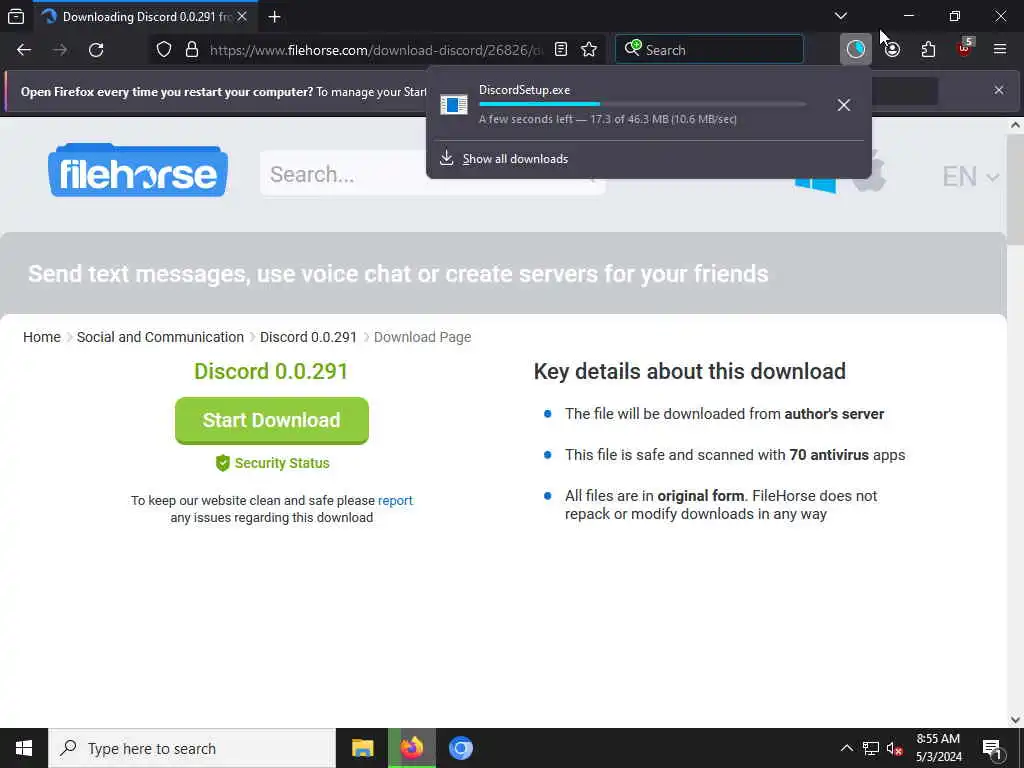Open Windows notification center icon
The height and width of the screenshot is (768, 1024).
(993, 748)
